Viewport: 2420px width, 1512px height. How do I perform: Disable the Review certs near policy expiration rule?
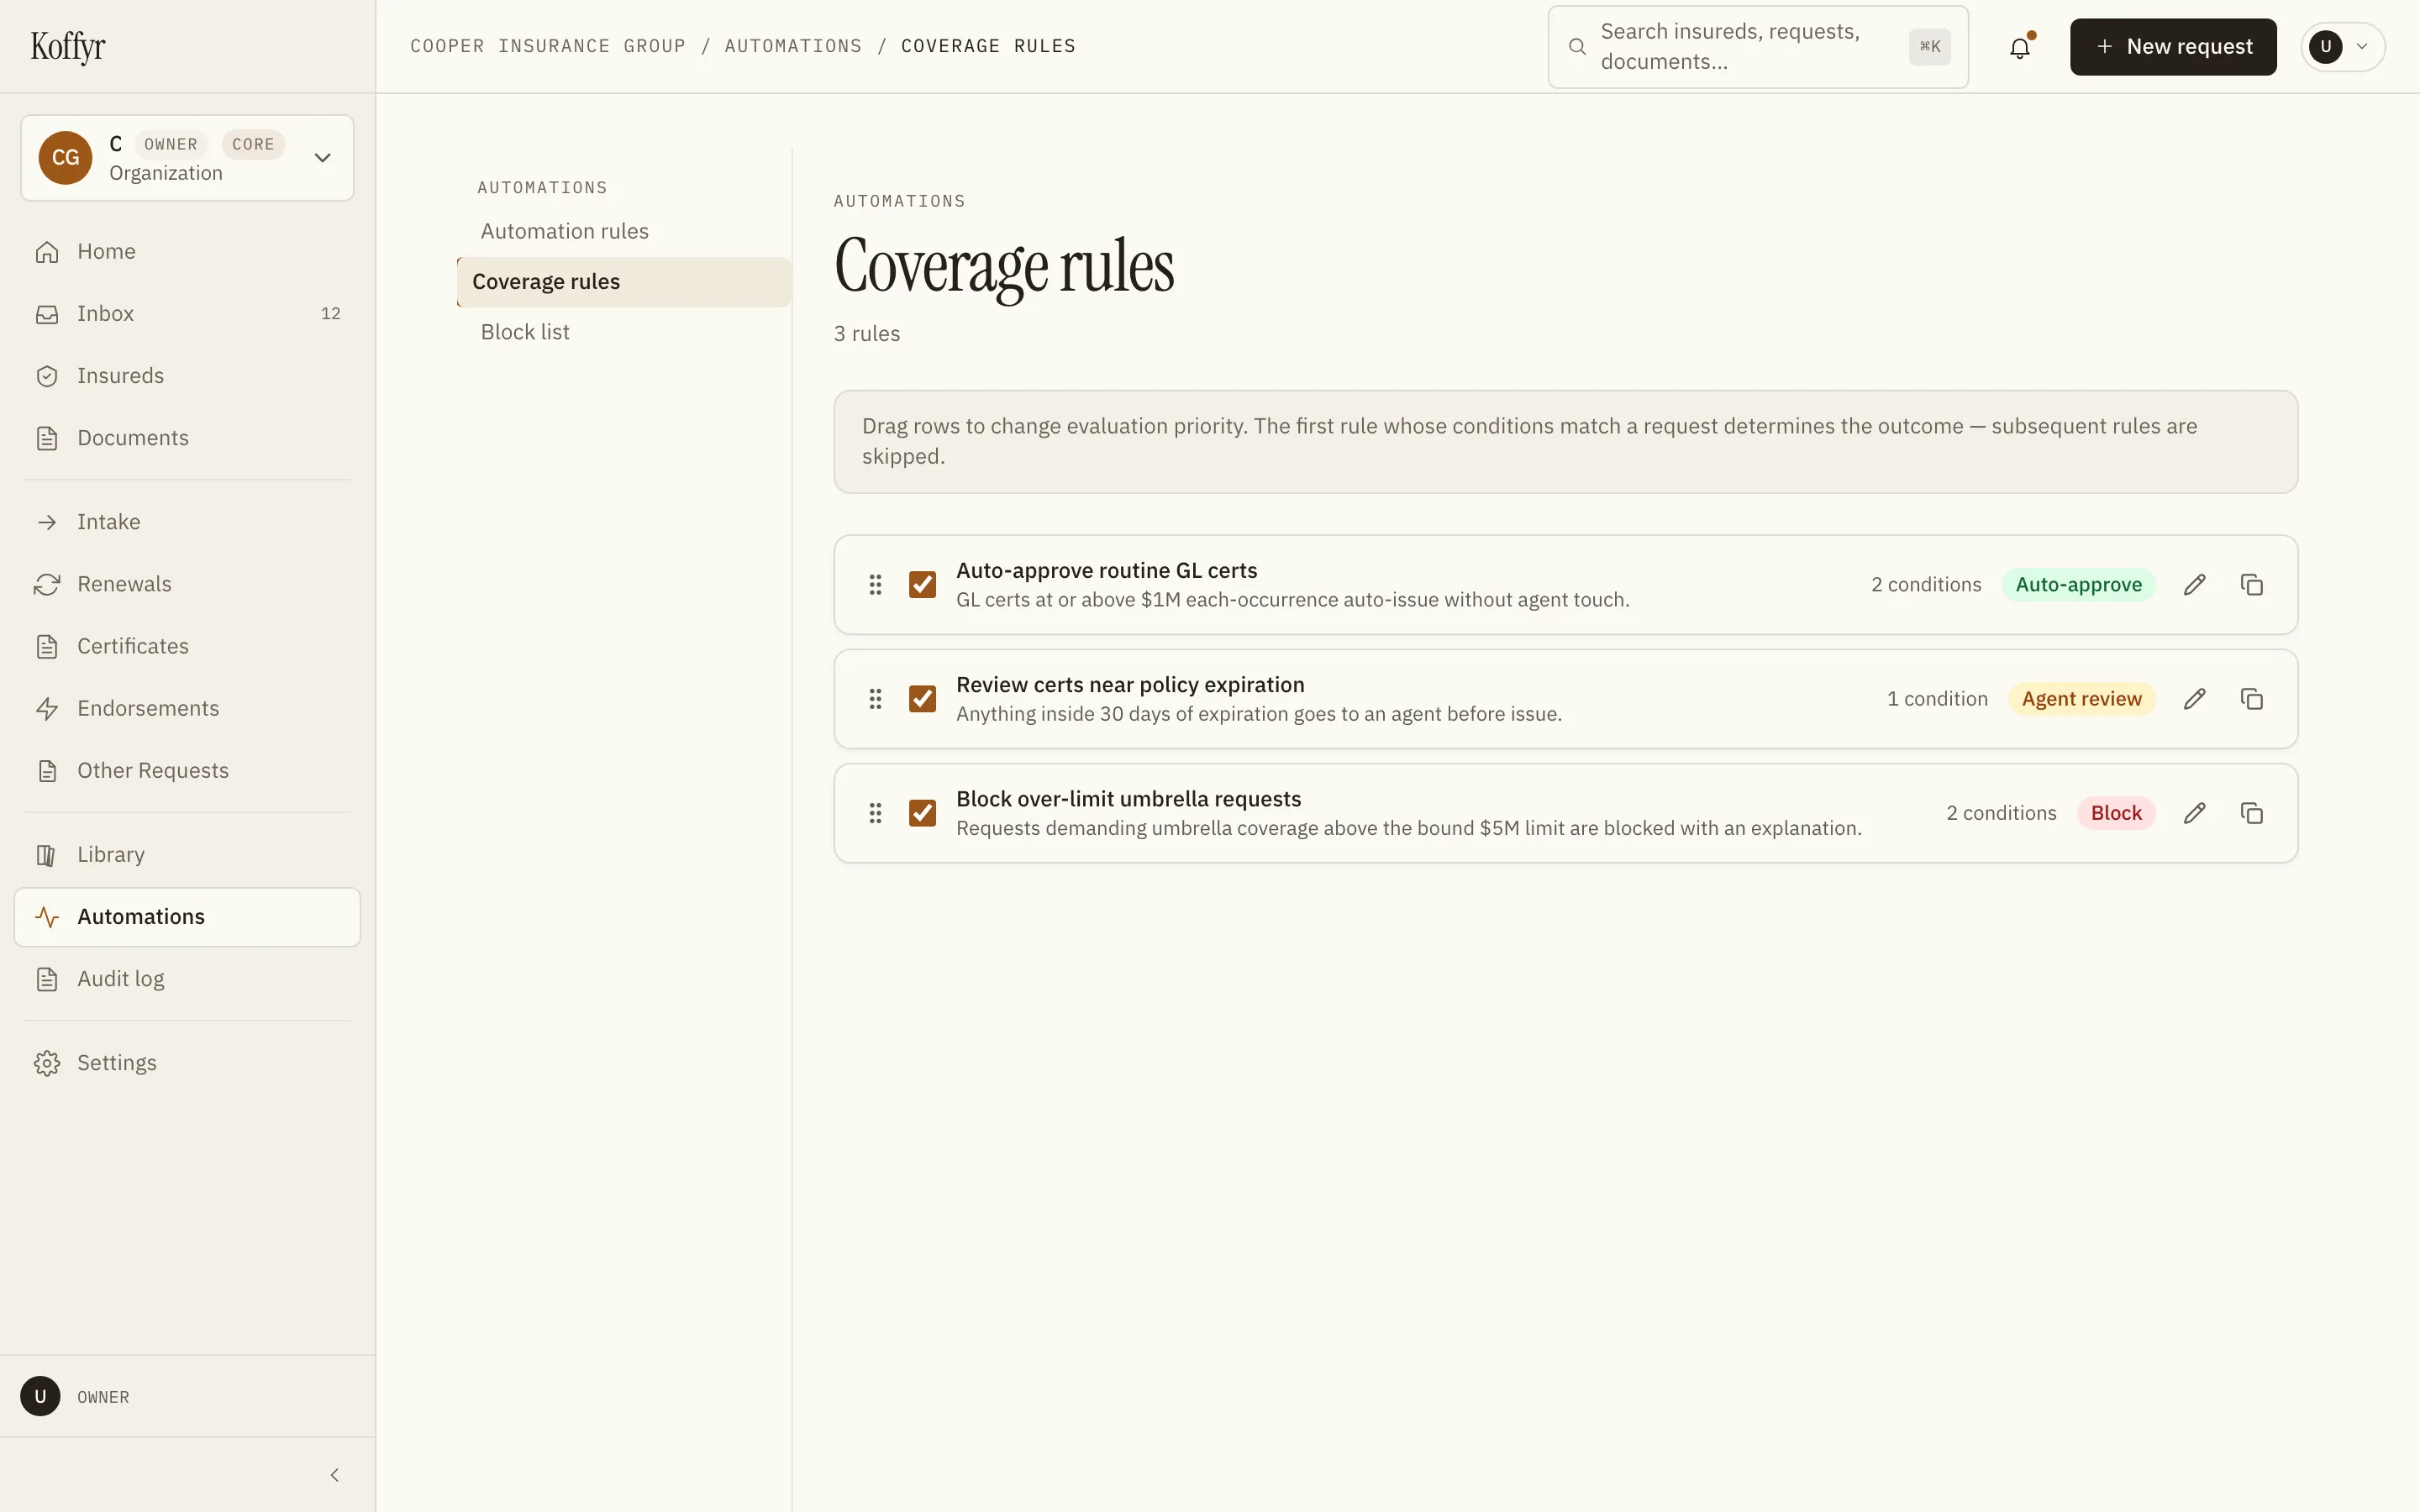tap(922, 699)
